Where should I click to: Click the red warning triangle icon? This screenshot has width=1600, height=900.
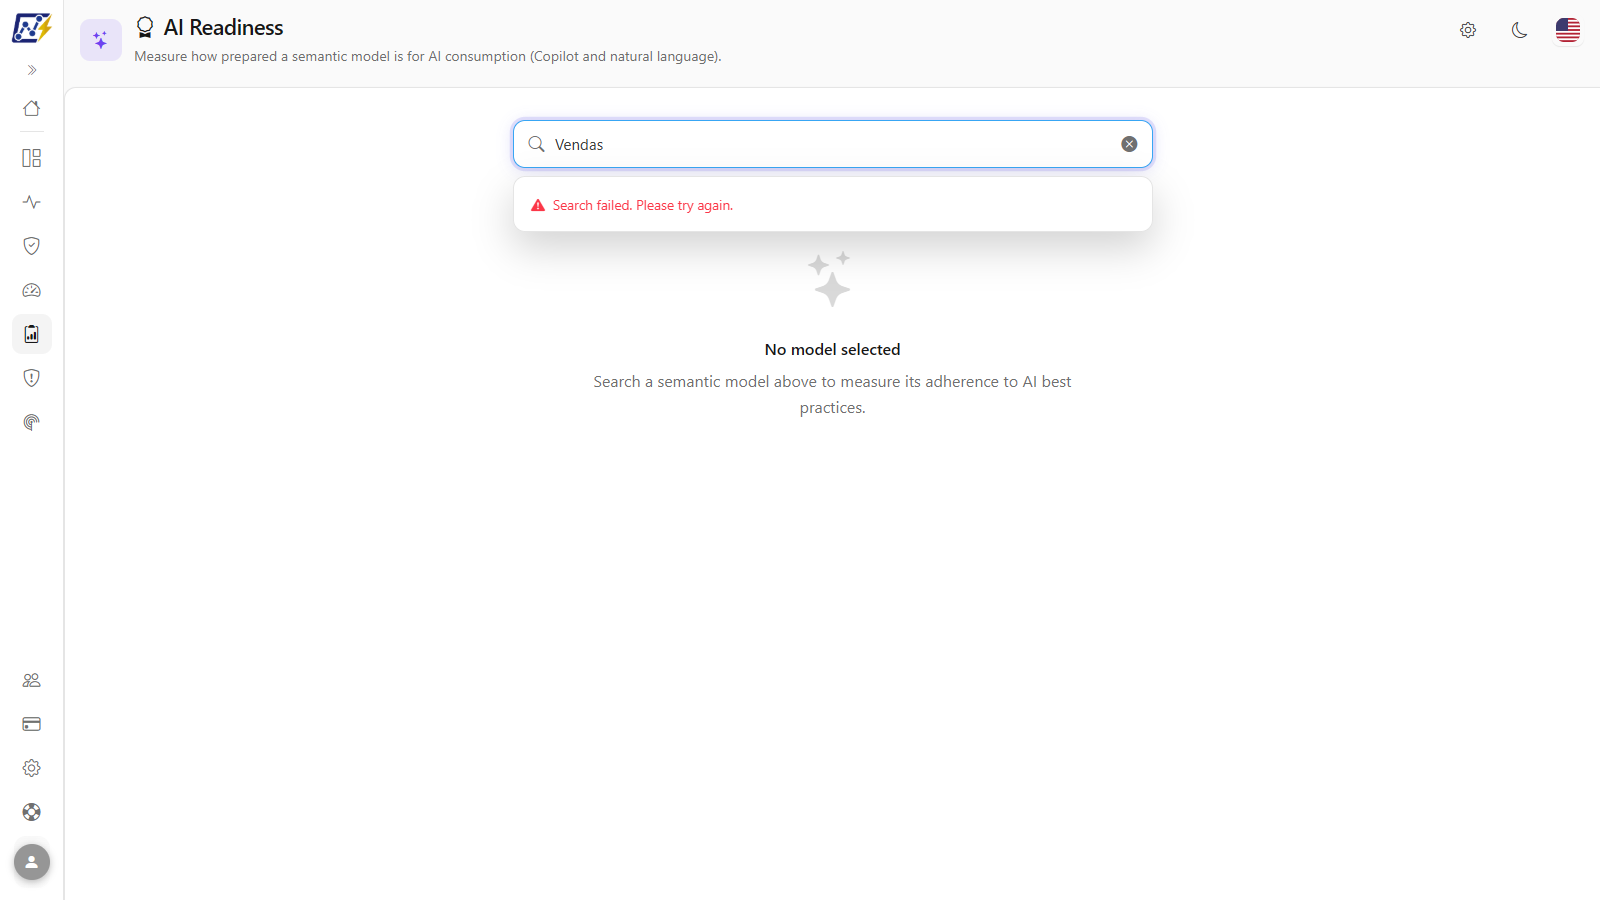[538, 205]
